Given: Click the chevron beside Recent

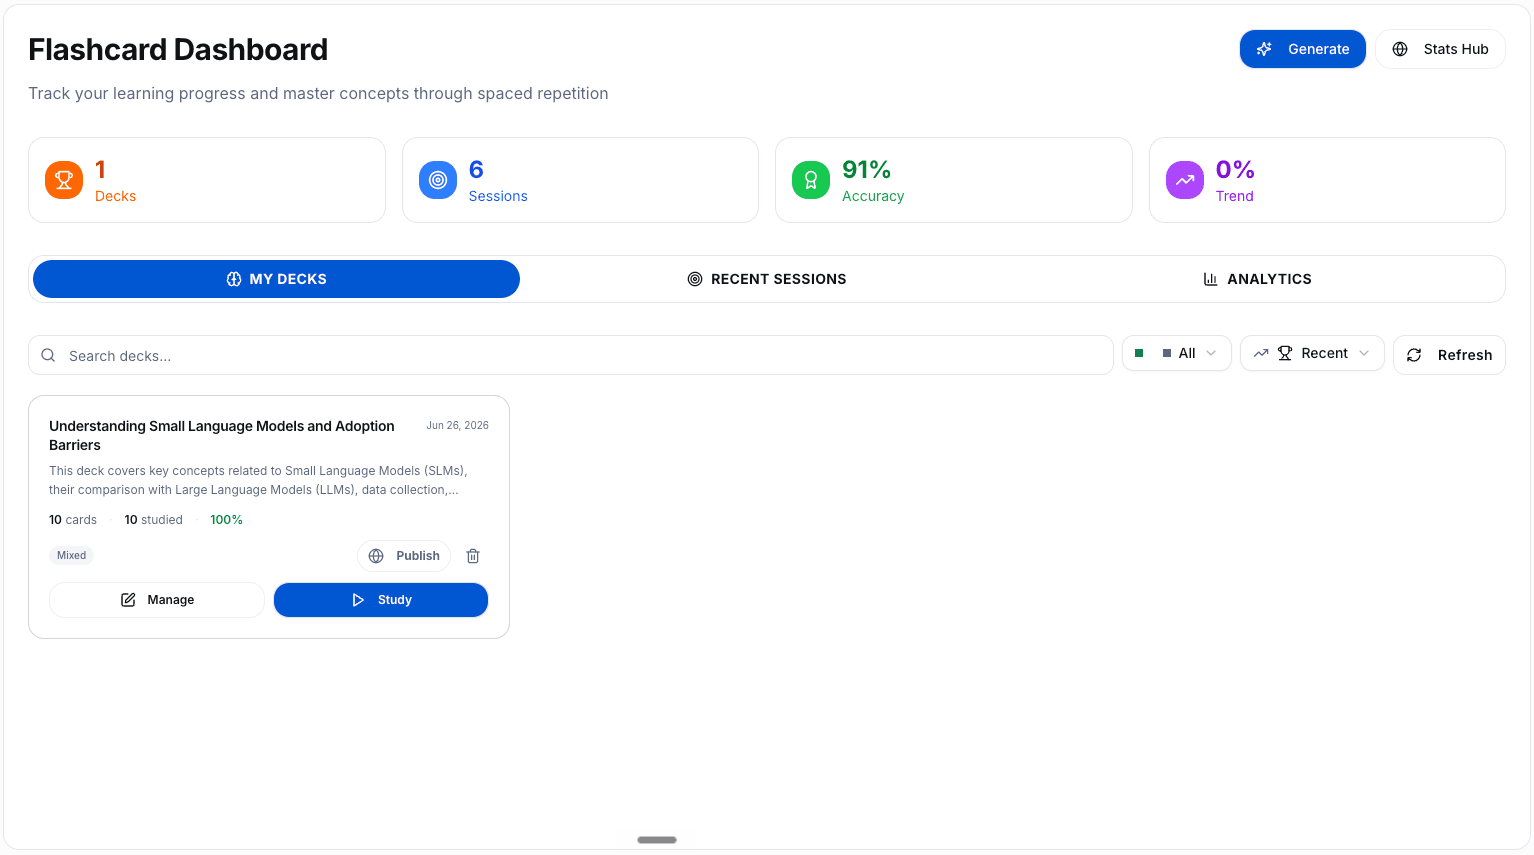Looking at the screenshot, I should [x=1364, y=353].
